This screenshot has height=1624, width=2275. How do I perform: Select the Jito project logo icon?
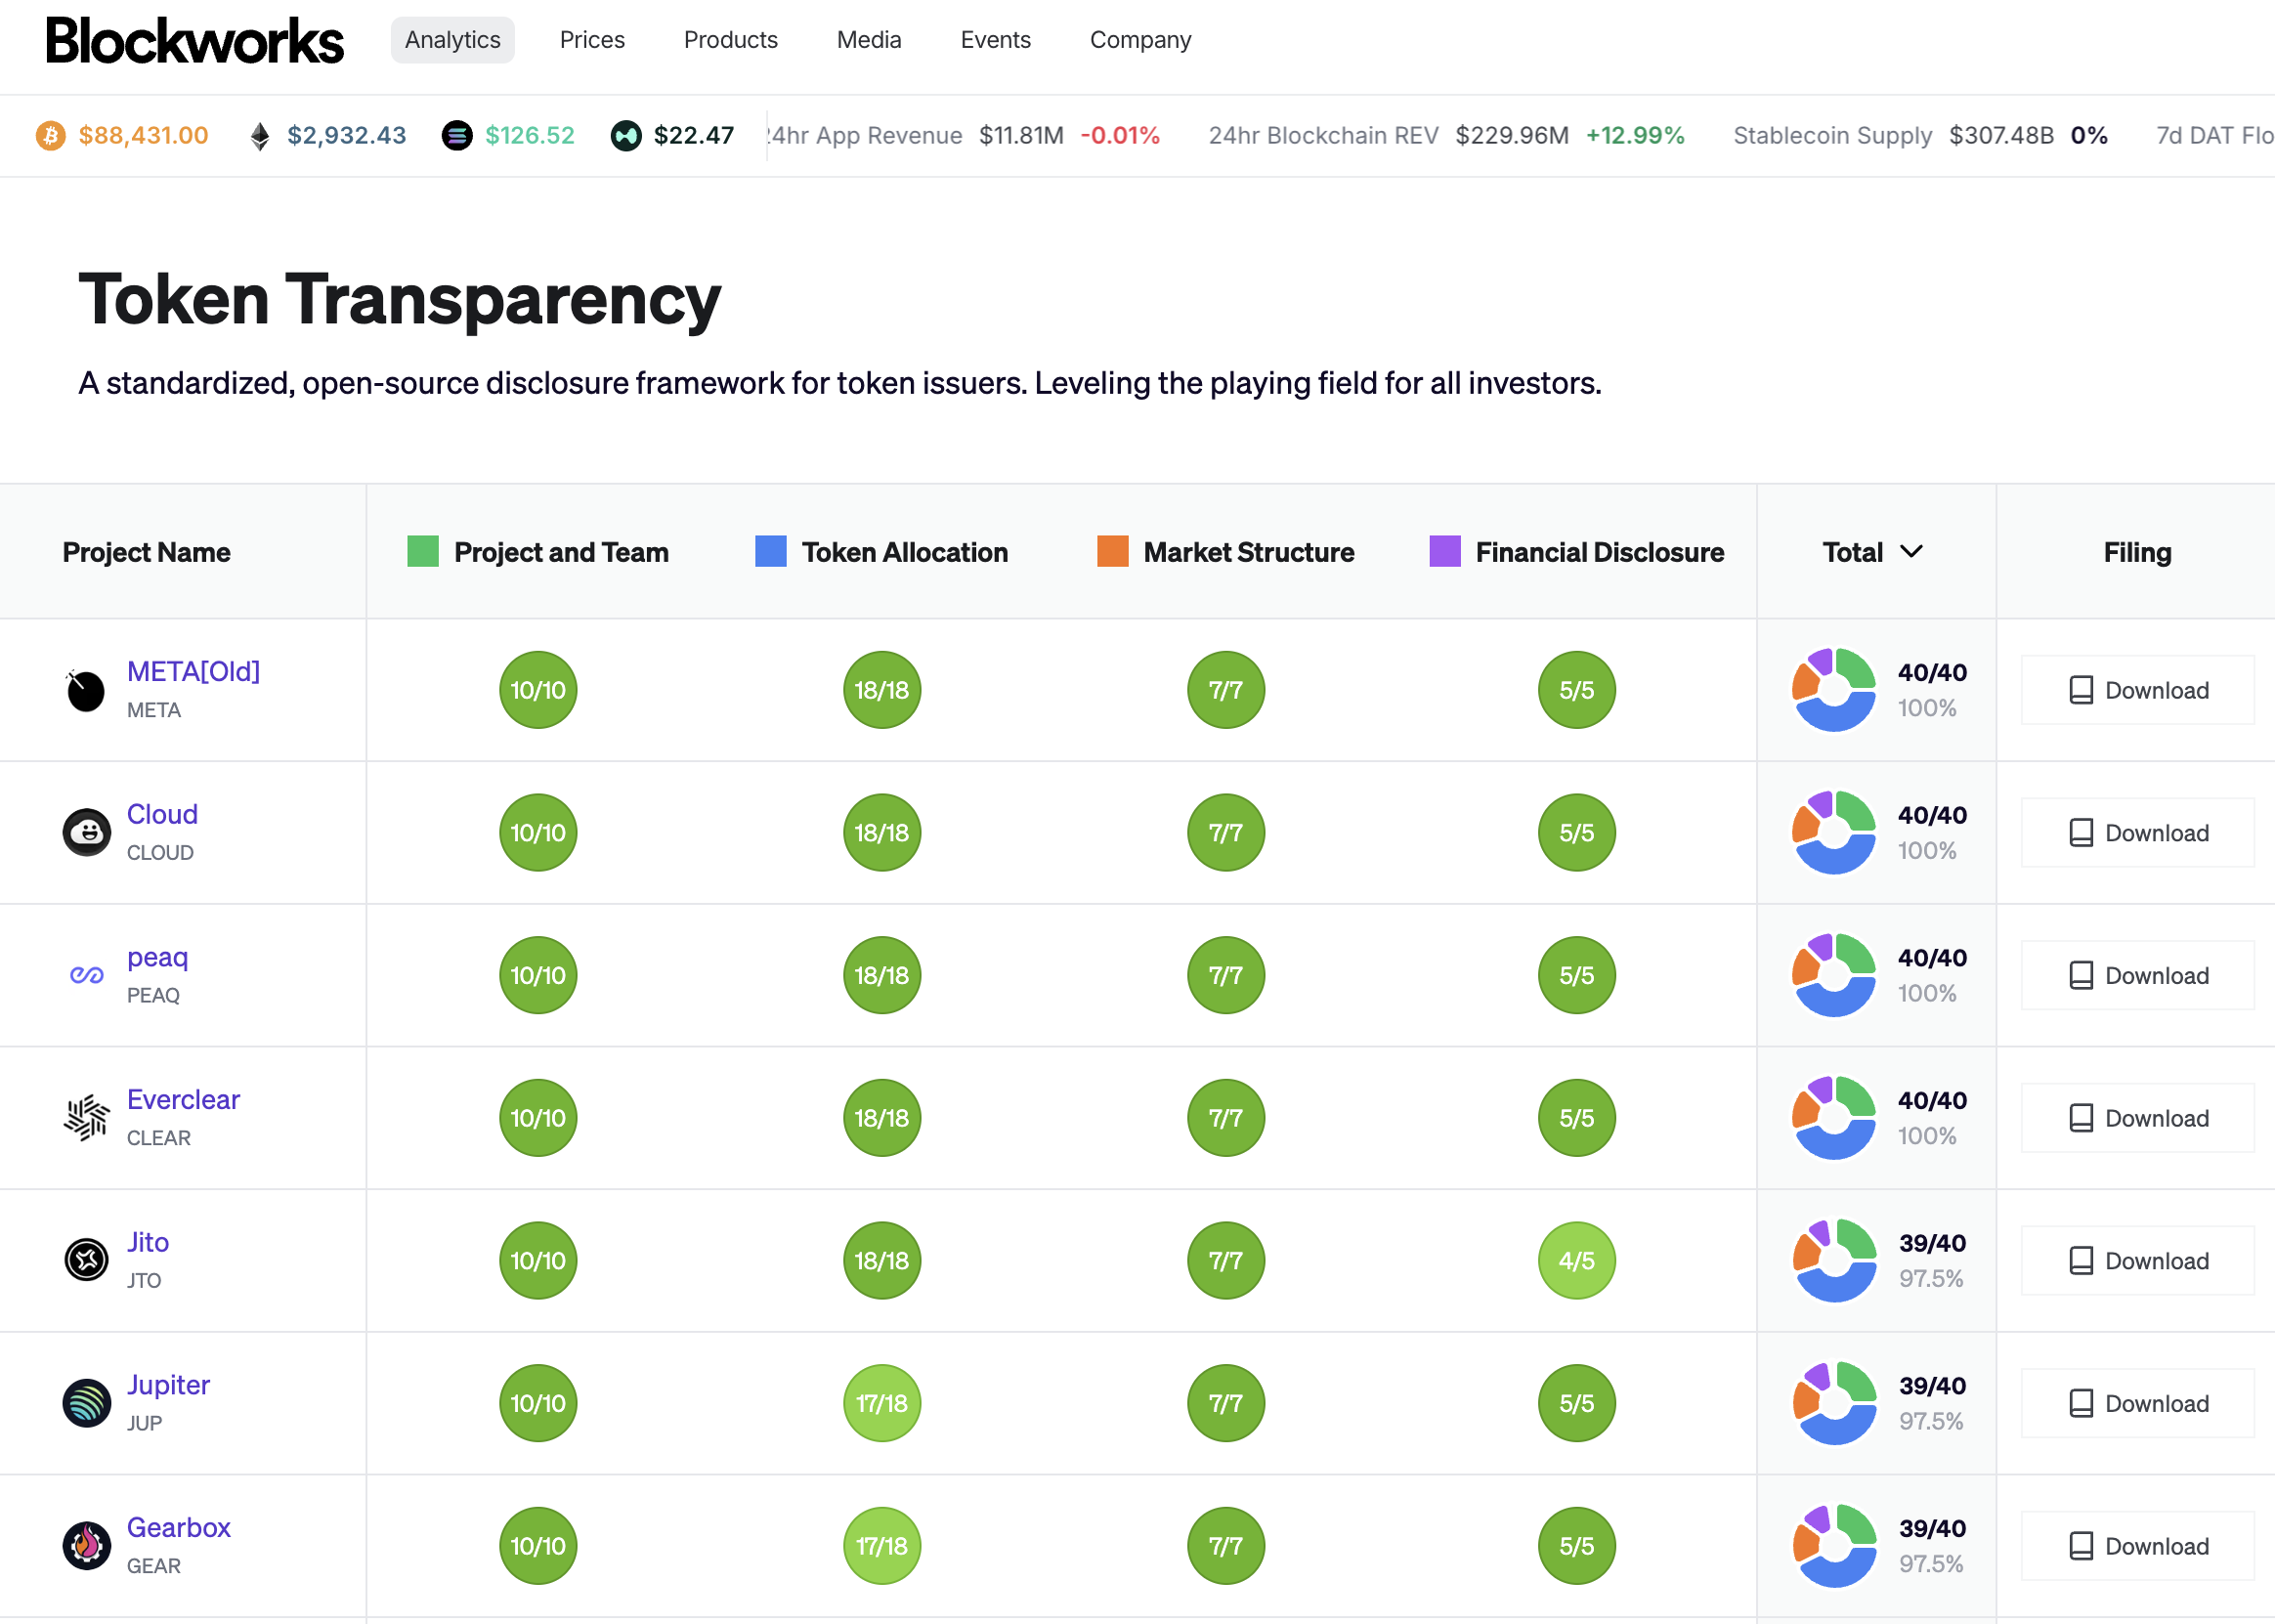(x=85, y=1260)
